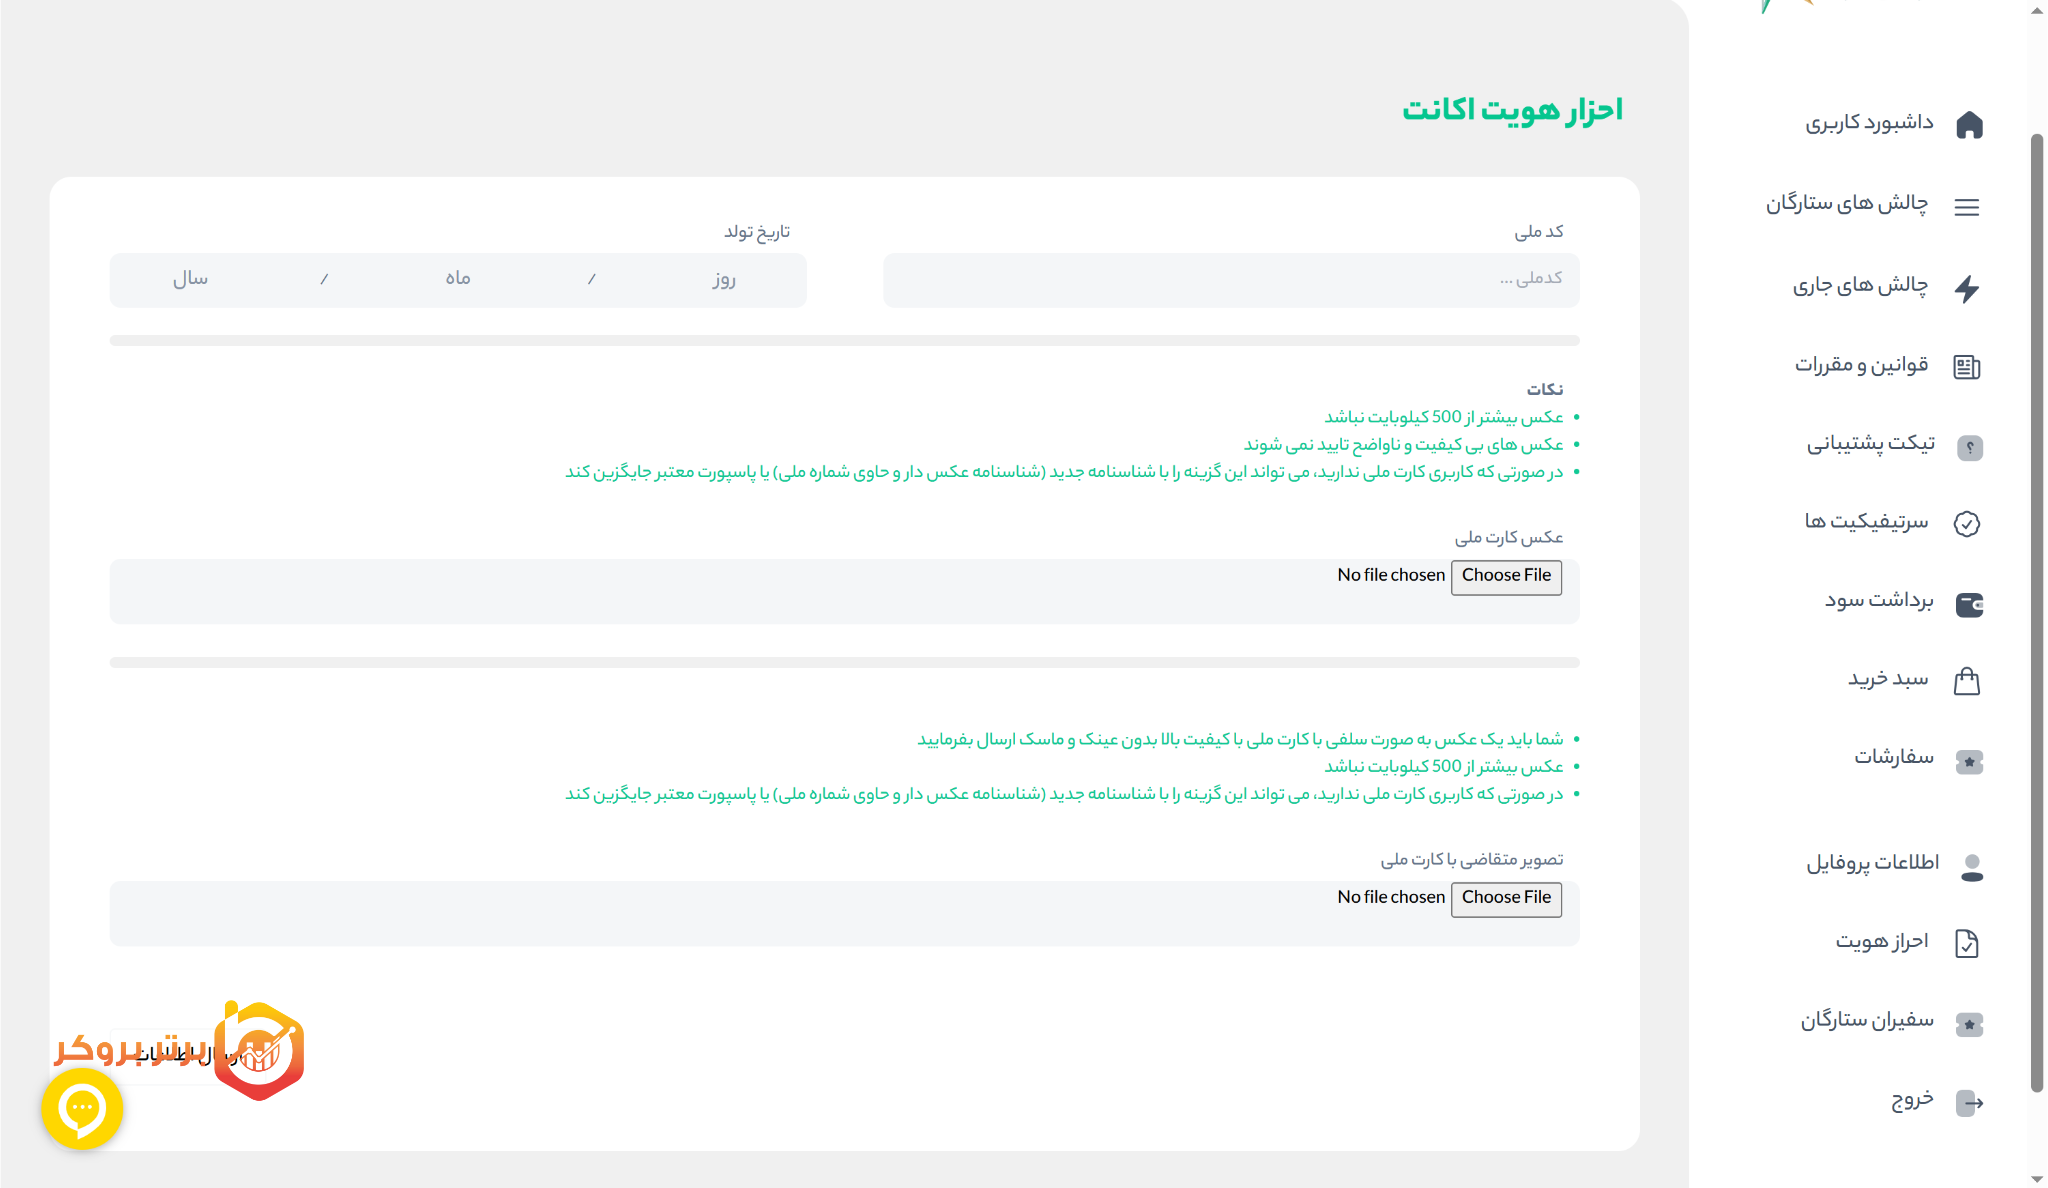
Task: Click No file chosen under عکس کارت ملی
Action: [x=1391, y=575]
